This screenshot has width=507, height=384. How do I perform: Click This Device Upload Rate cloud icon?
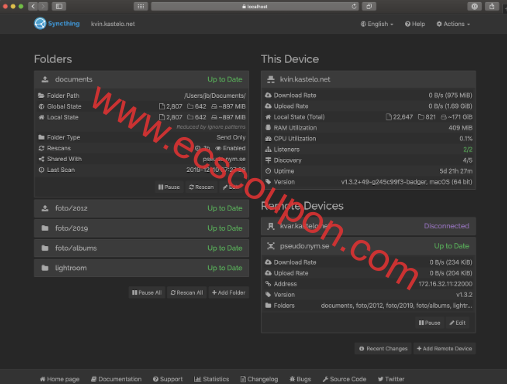point(268,106)
